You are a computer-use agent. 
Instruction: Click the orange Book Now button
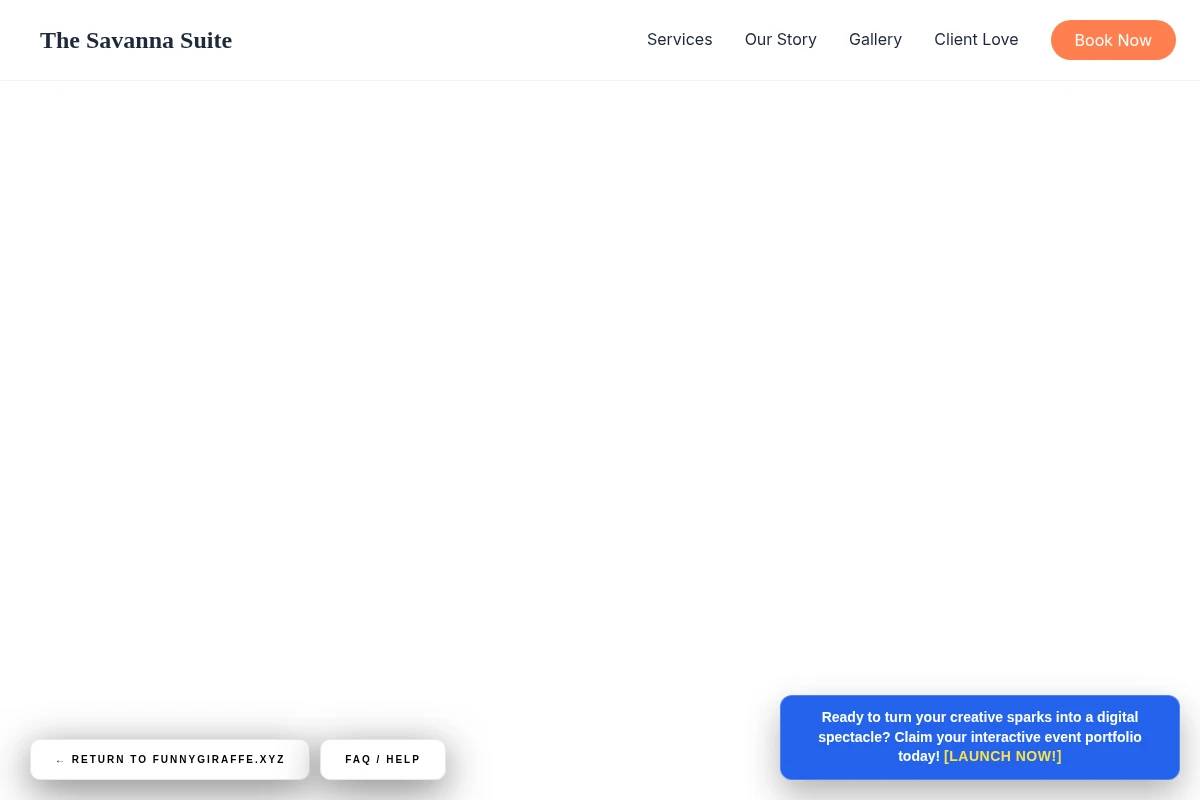coord(1113,40)
